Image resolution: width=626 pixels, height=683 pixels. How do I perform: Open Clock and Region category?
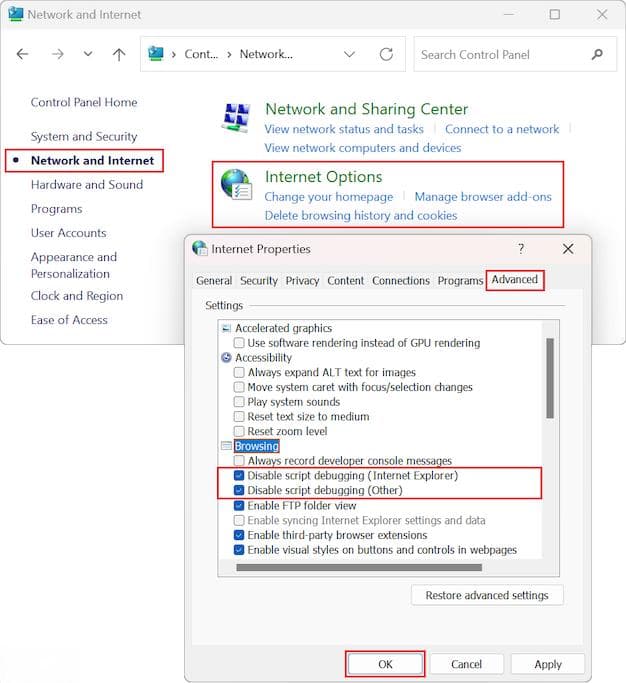click(x=77, y=296)
